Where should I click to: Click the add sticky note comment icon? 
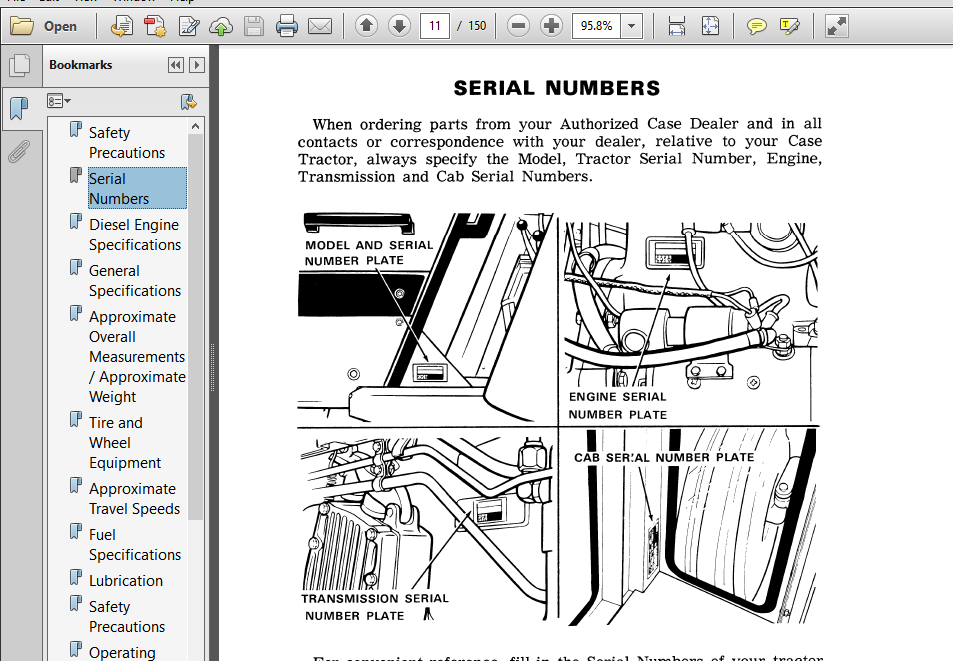click(756, 26)
